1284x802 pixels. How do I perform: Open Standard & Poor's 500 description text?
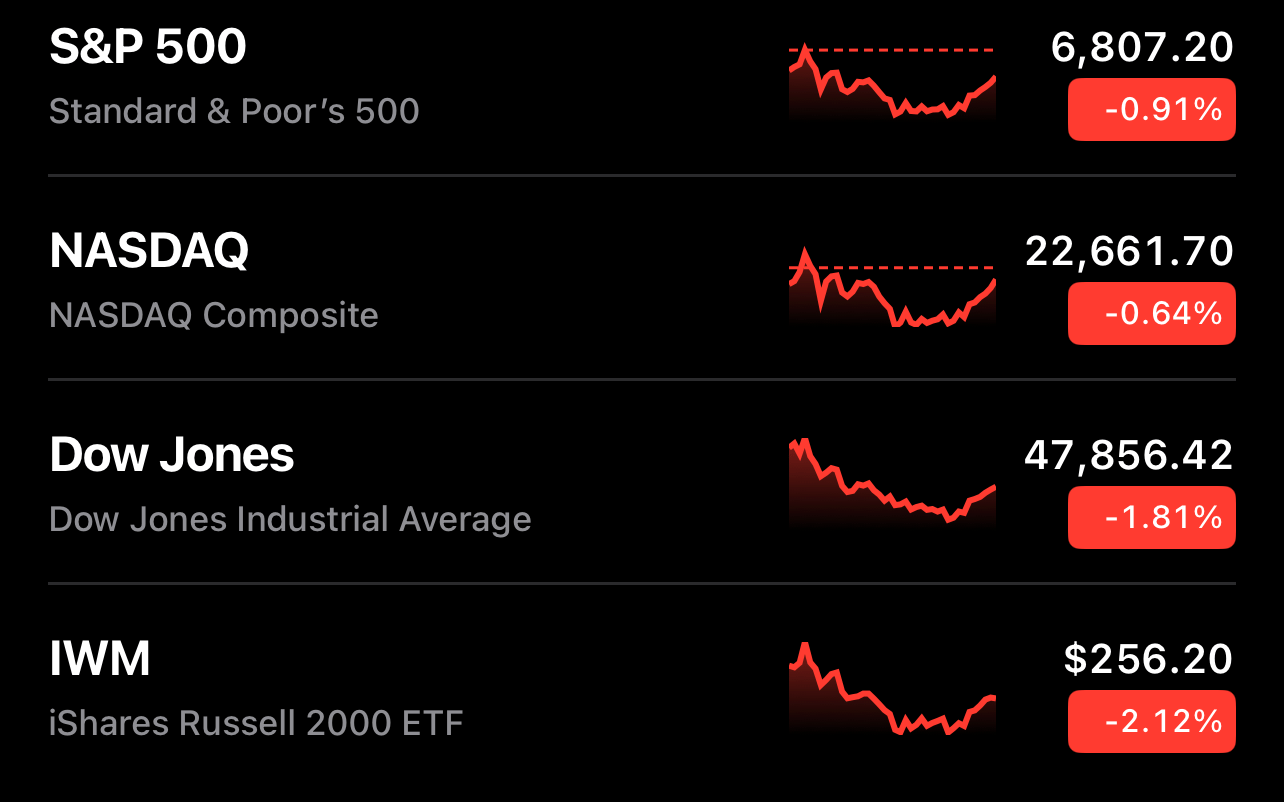pos(234,110)
